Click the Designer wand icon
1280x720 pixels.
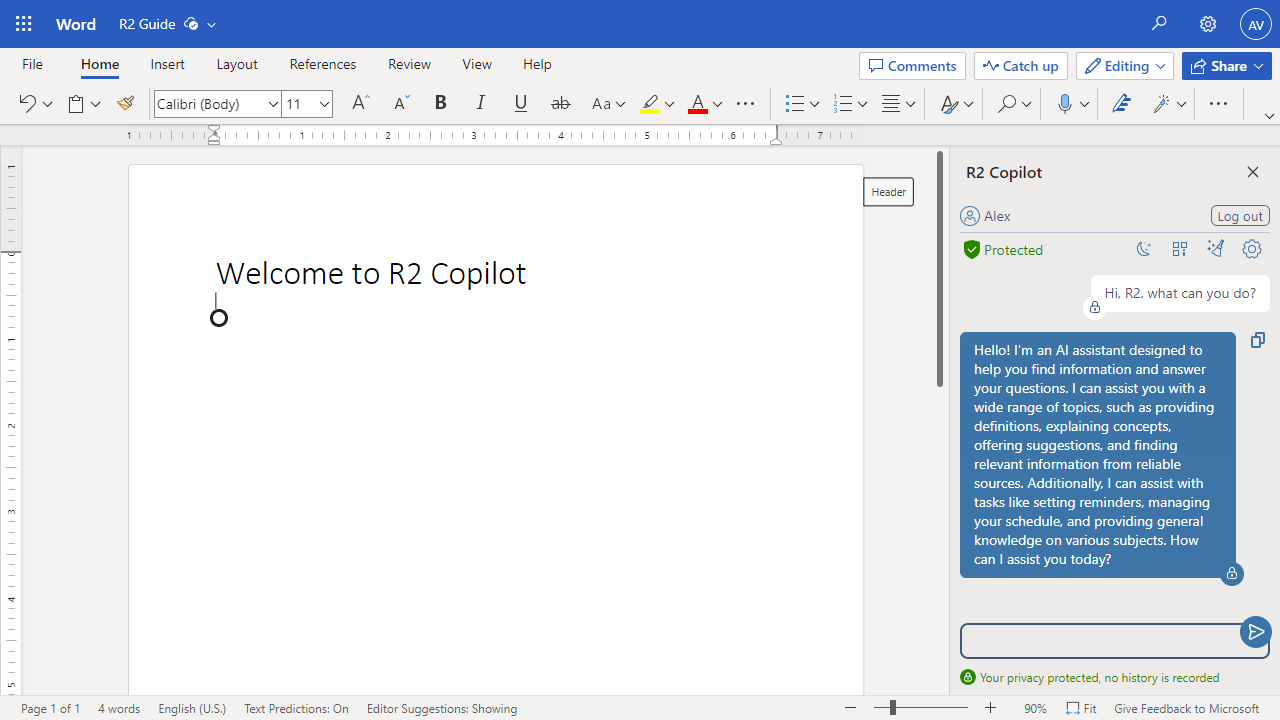point(1162,104)
